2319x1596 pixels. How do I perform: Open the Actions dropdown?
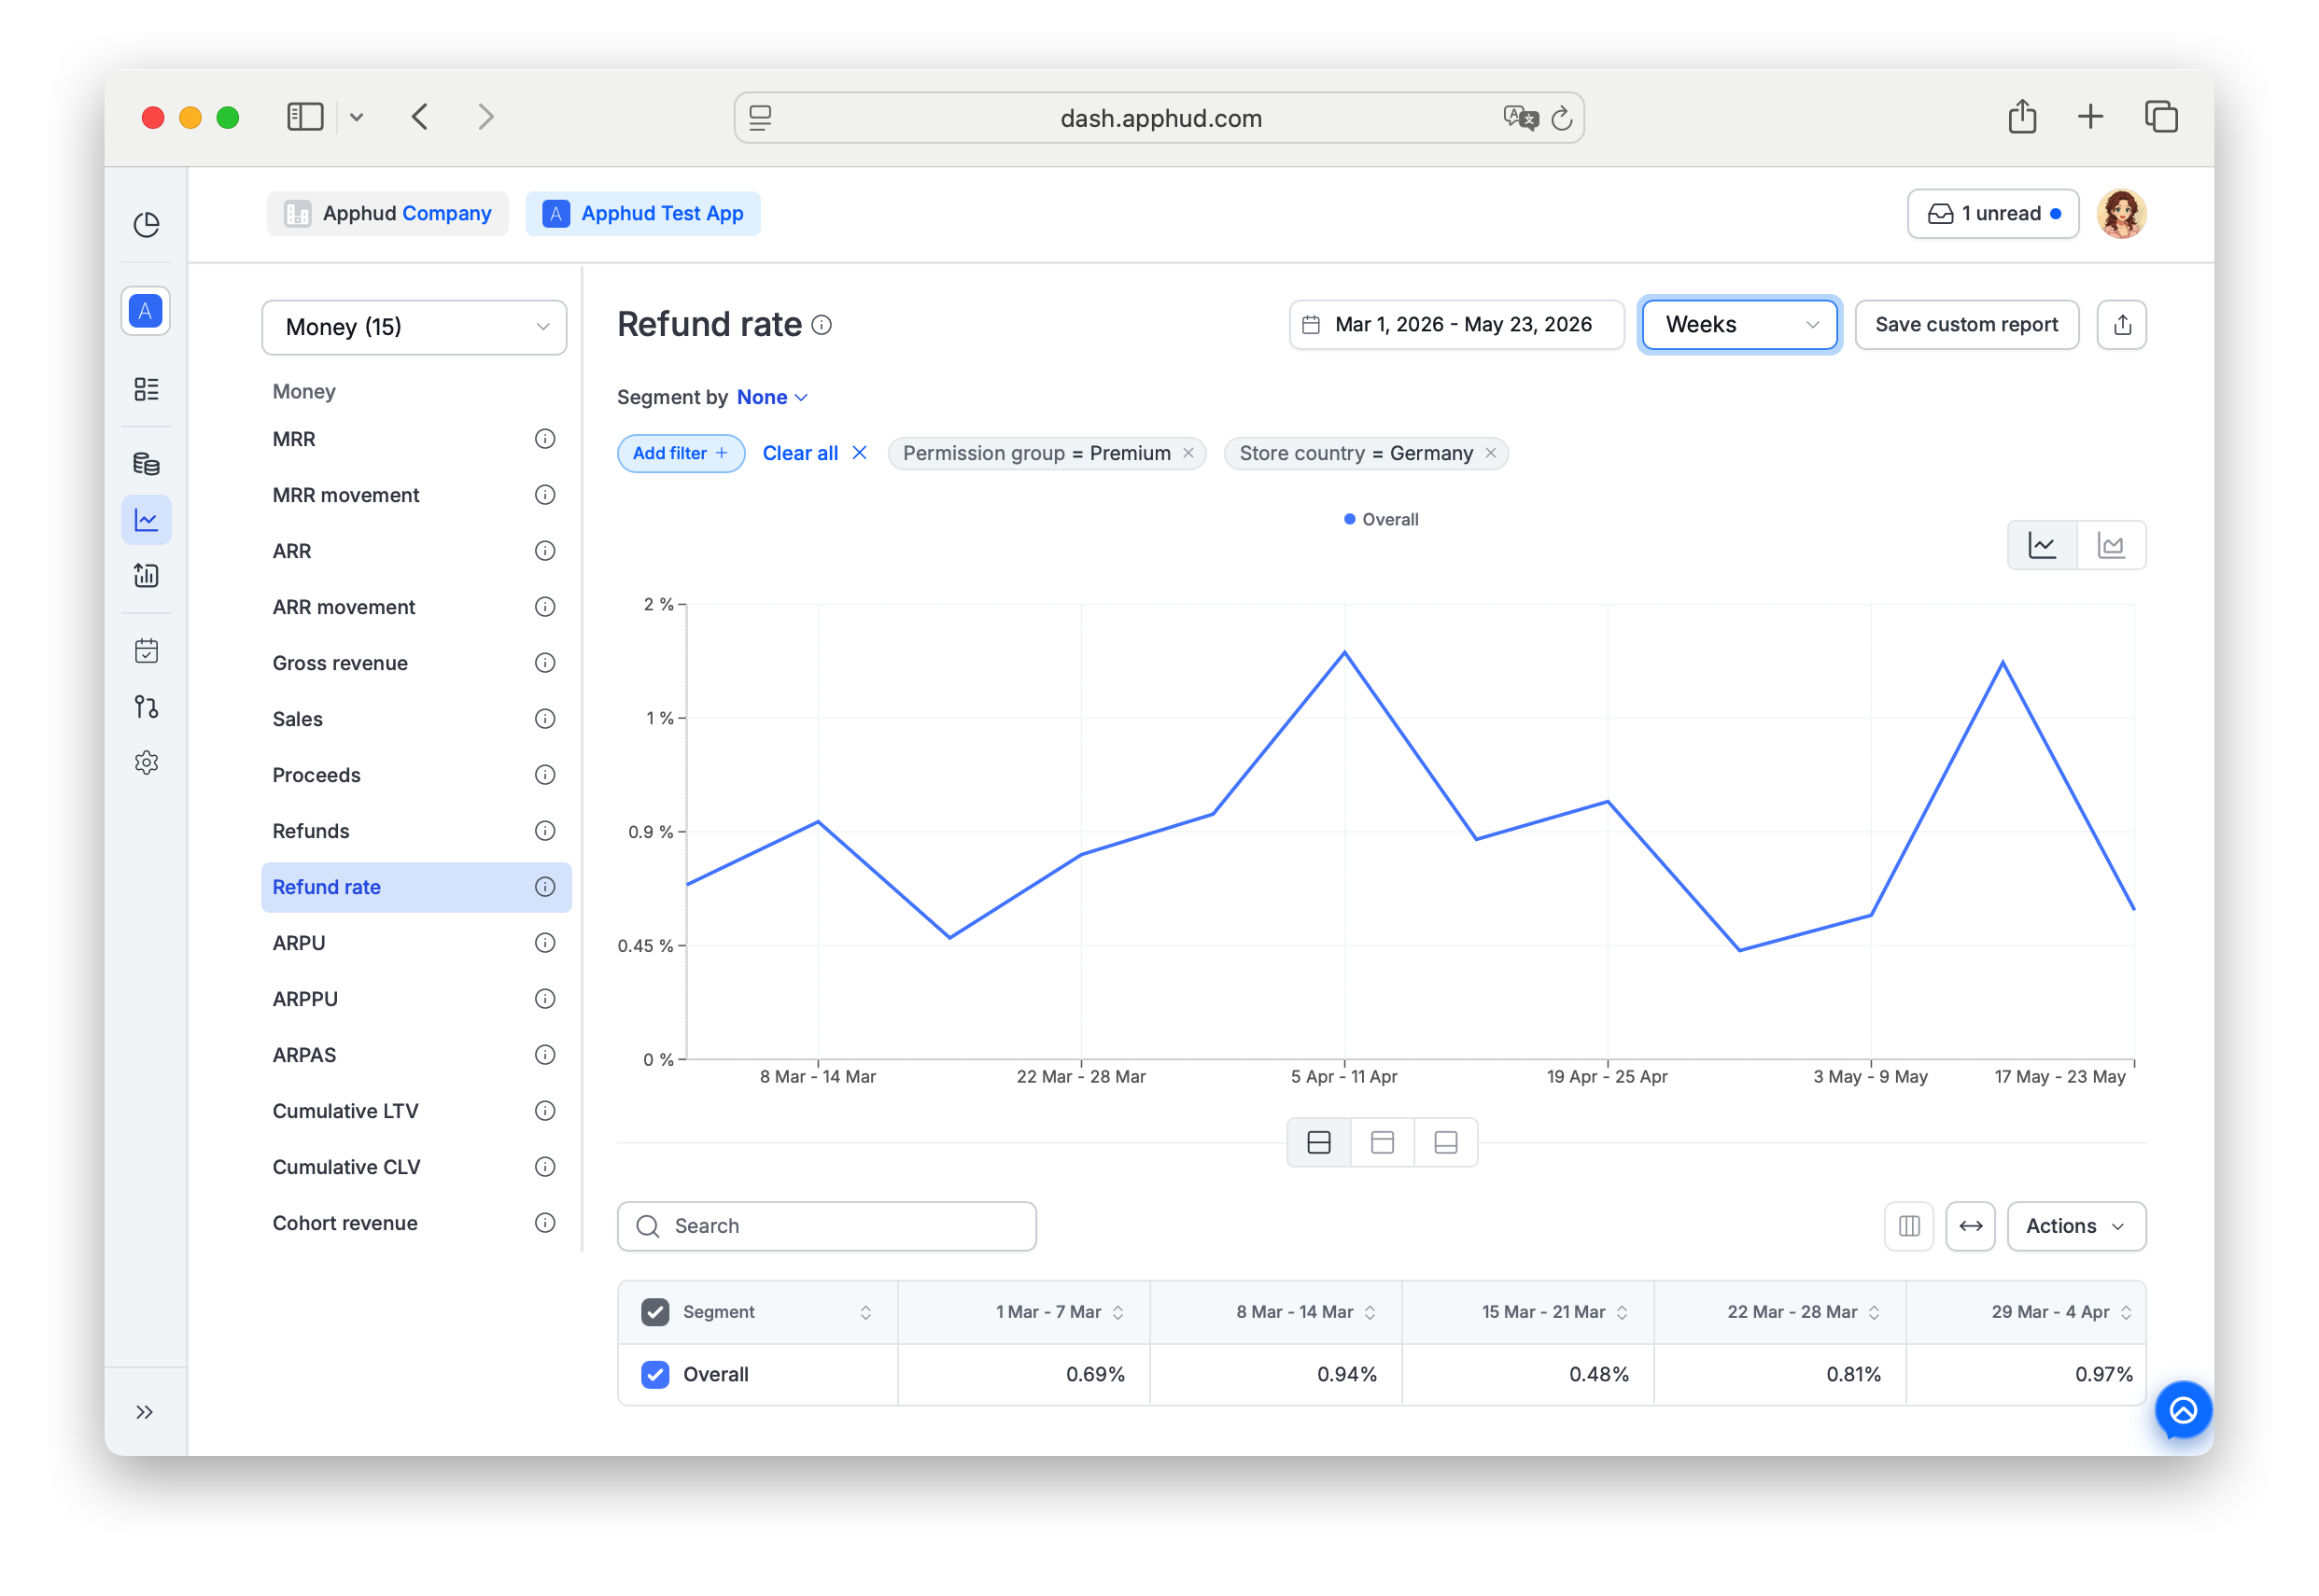pyautogui.click(x=2076, y=1227)
